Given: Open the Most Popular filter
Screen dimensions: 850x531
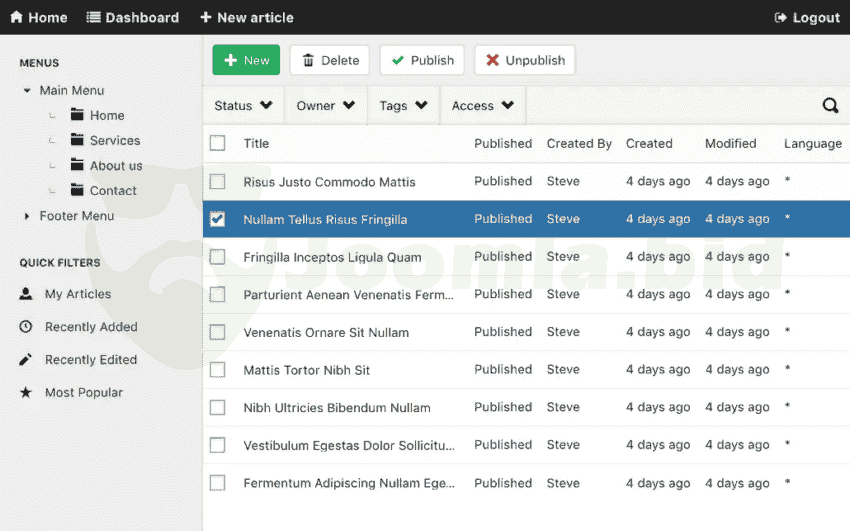Looking at the screenshot, I should pos(83,393).
